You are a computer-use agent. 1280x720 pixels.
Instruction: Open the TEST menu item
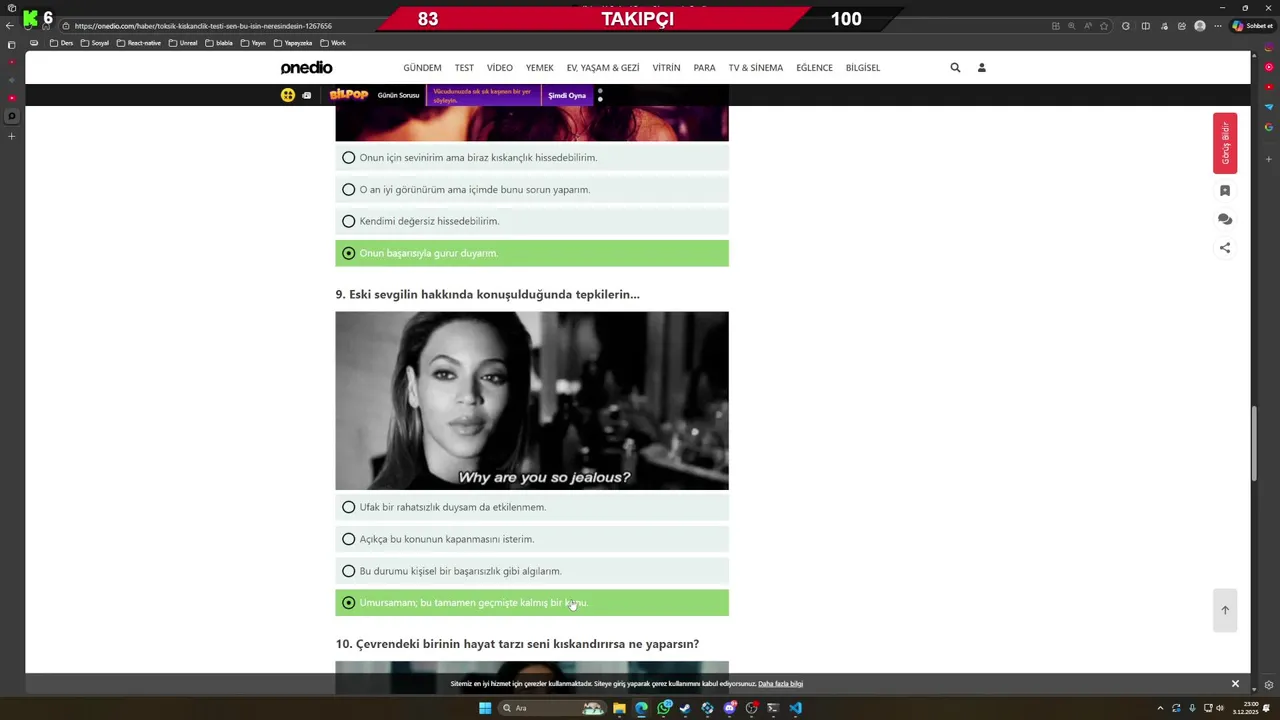point(464,68)
